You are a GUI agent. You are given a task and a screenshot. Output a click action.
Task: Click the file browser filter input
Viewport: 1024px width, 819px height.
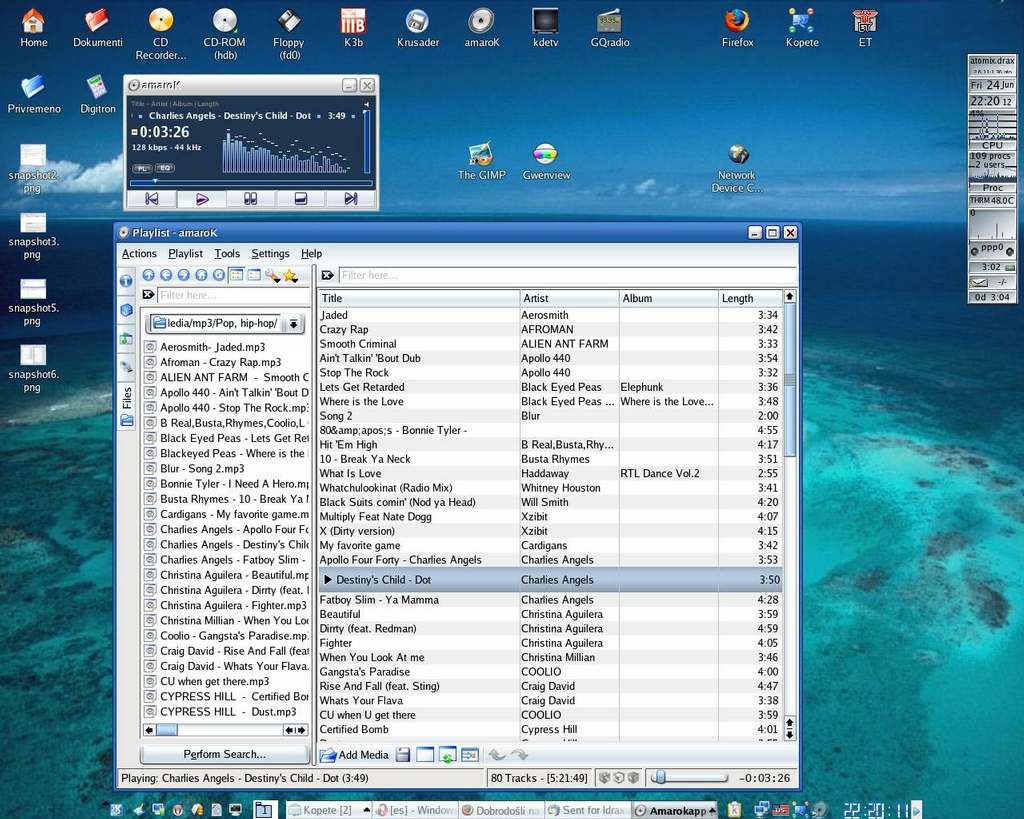[x=233, y=295]
